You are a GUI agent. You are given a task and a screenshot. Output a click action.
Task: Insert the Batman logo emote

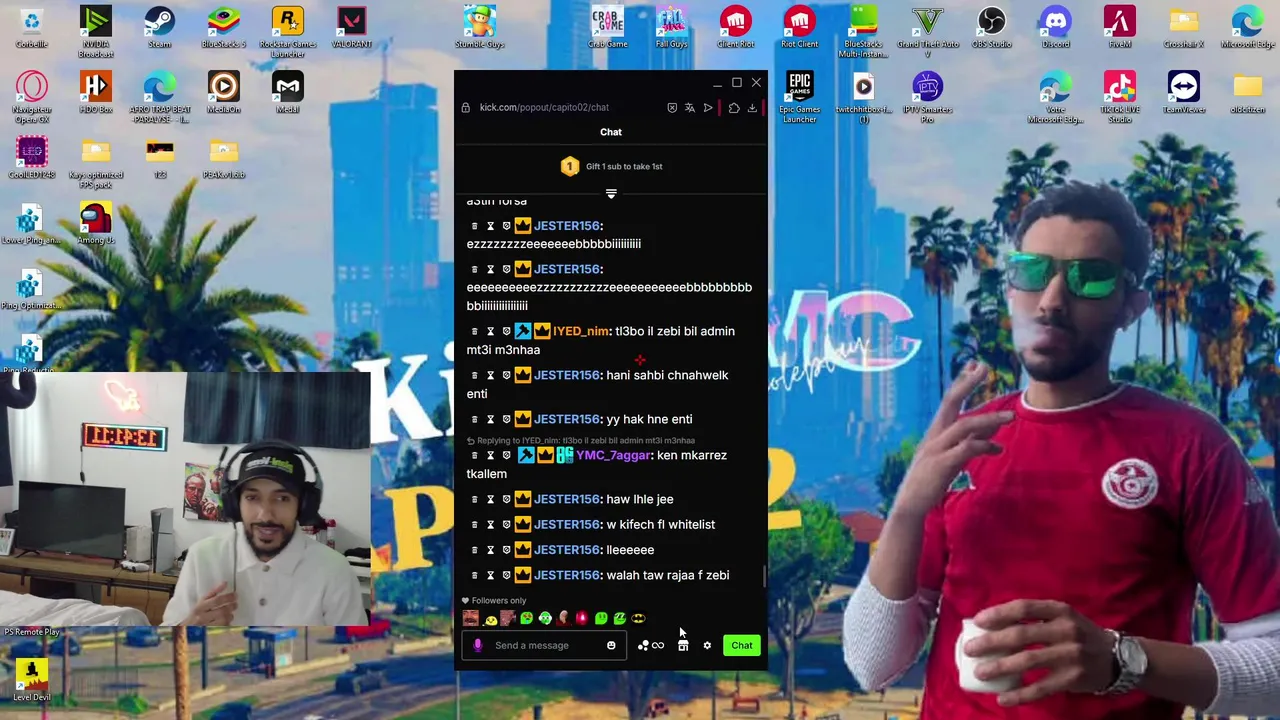tap(638, 618)
